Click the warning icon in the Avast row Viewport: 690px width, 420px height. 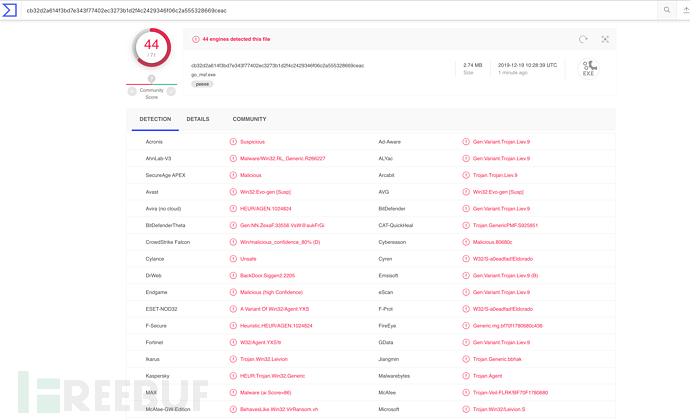point(233,192)
